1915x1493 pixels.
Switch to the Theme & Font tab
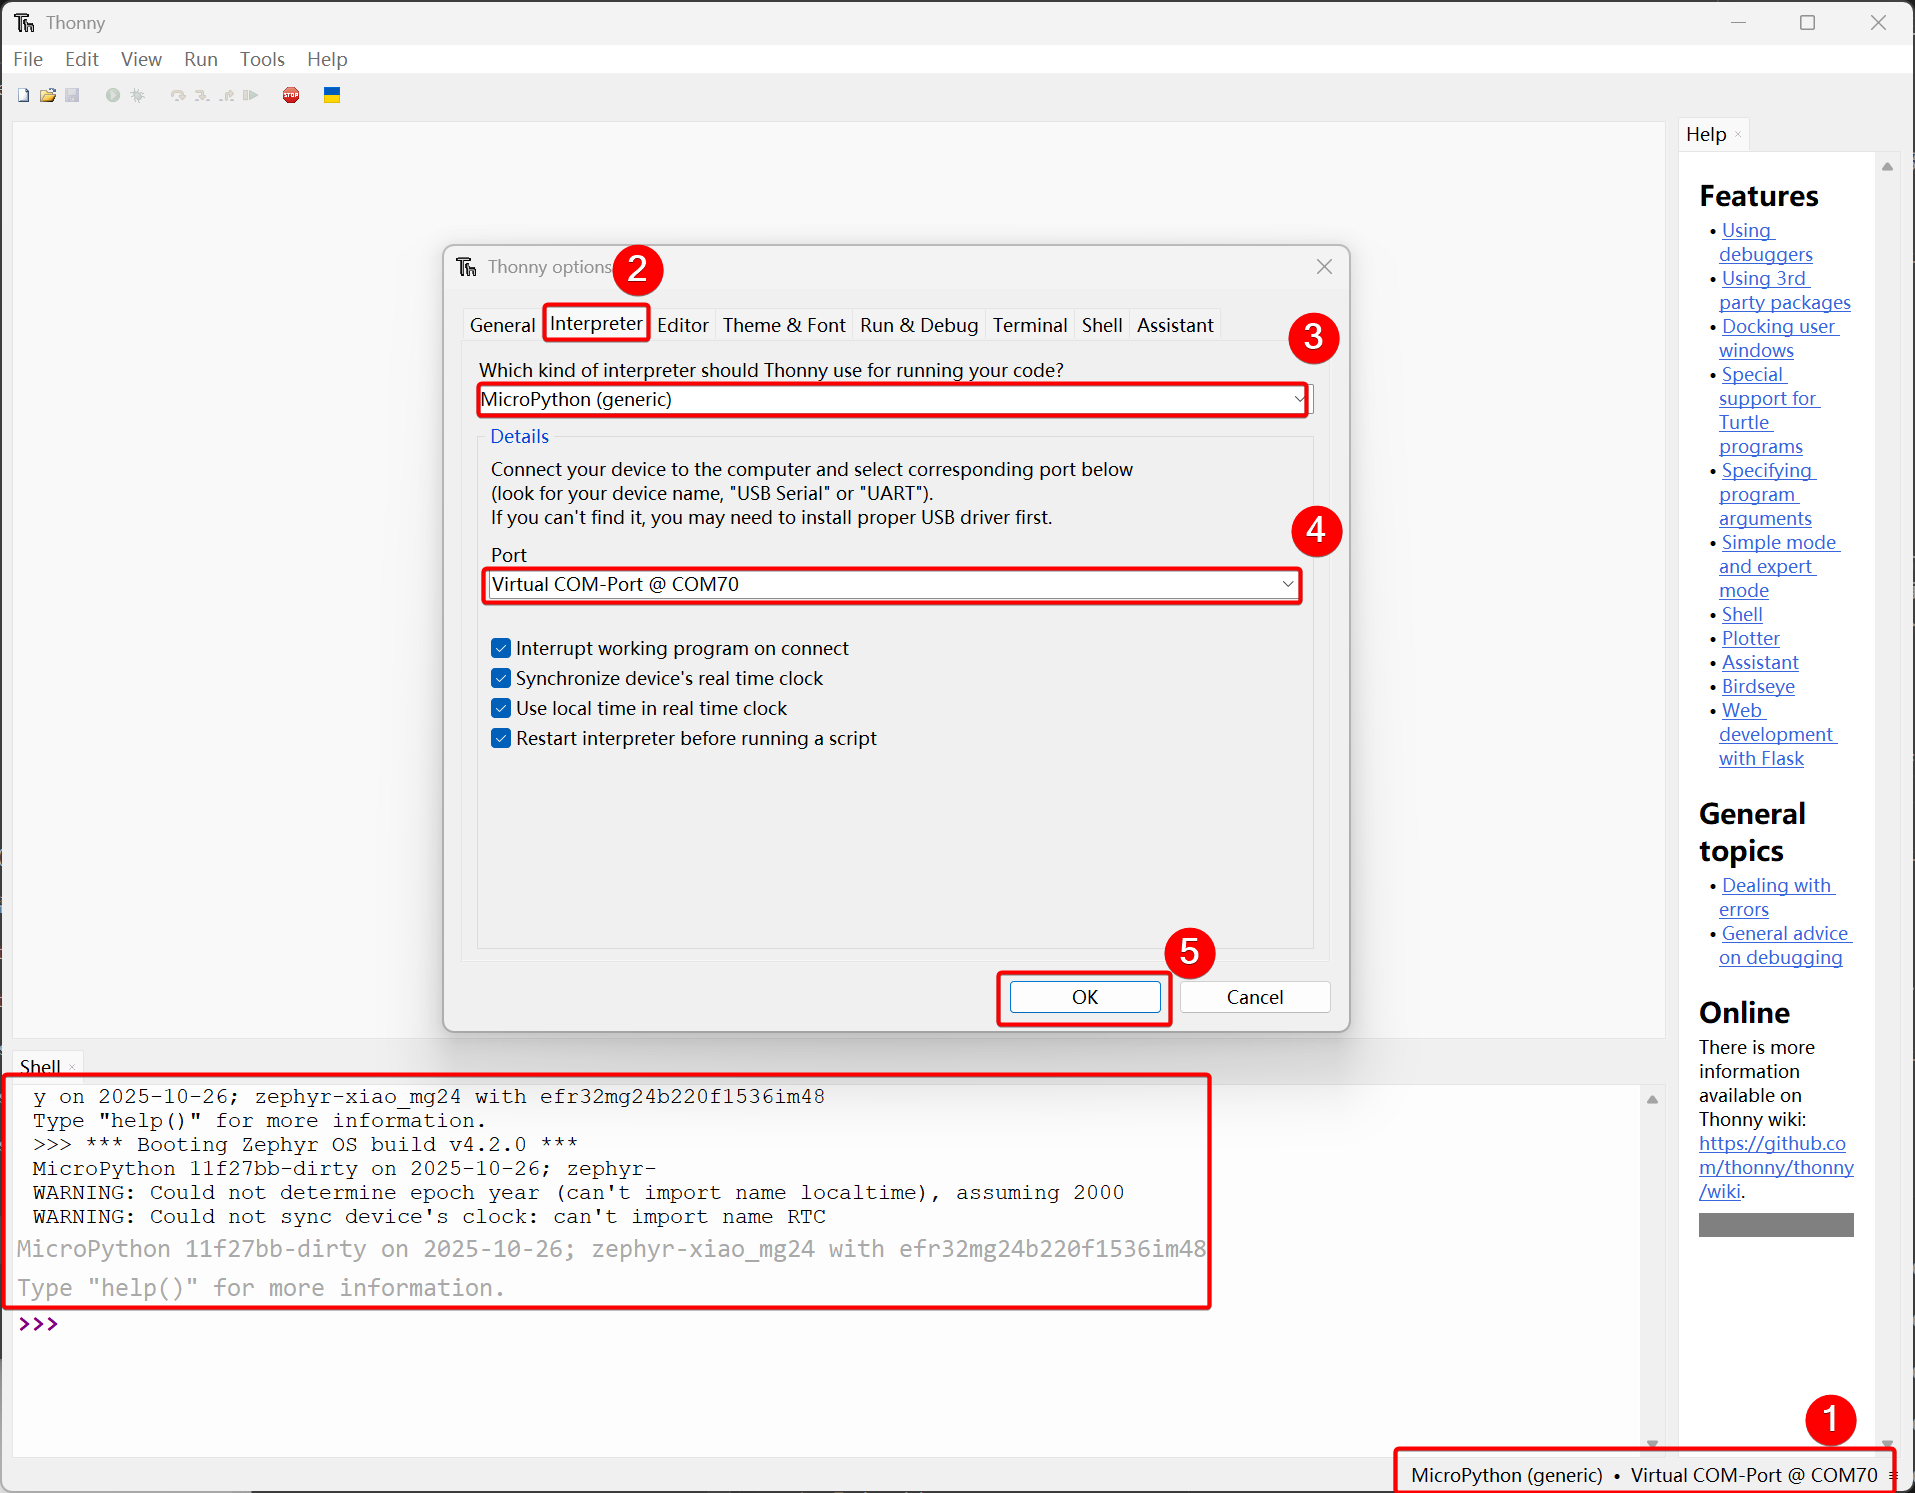click(783, 325)
